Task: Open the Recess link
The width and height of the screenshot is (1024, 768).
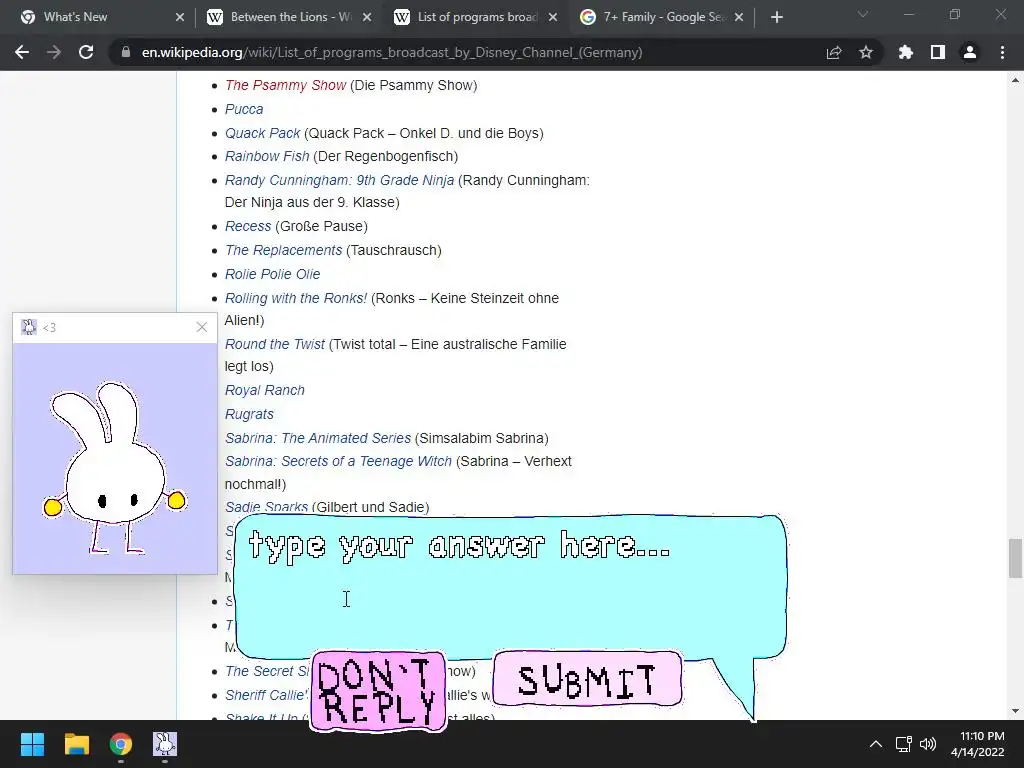Action: click(248, 226)
